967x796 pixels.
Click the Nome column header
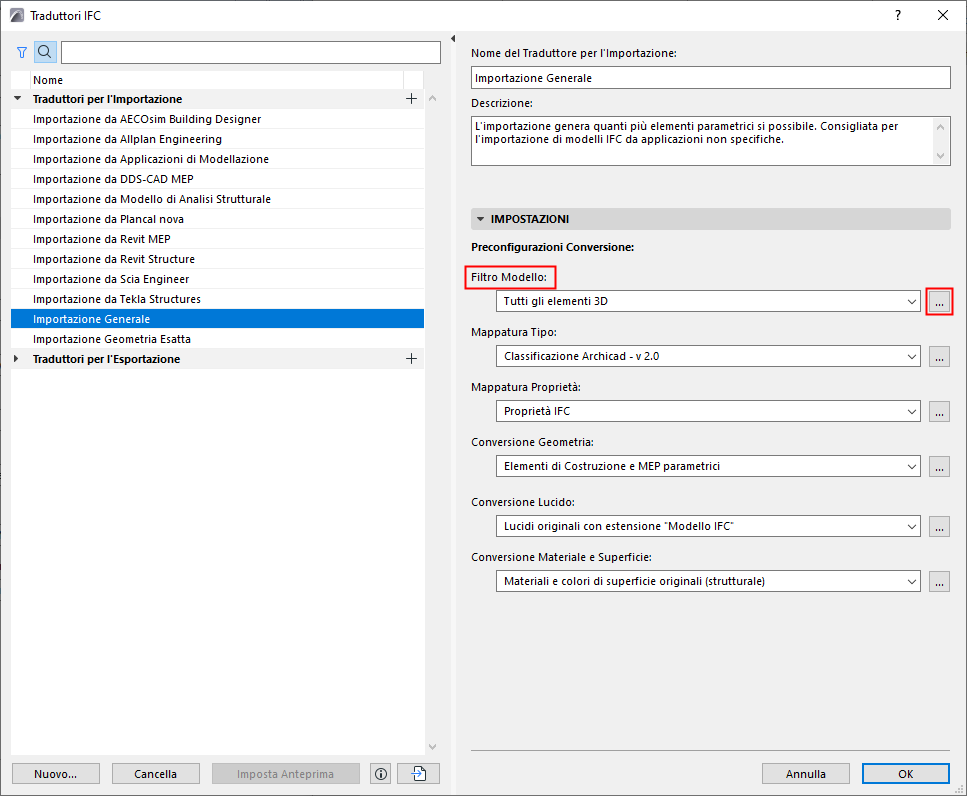217,80
